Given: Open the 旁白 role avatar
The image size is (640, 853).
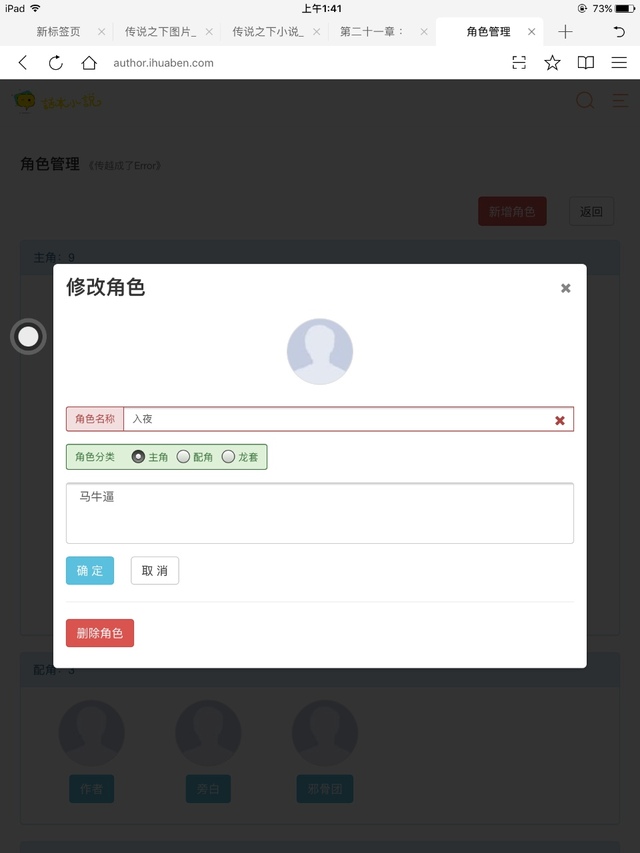Looking at the screenshot, I should (208, 733).
